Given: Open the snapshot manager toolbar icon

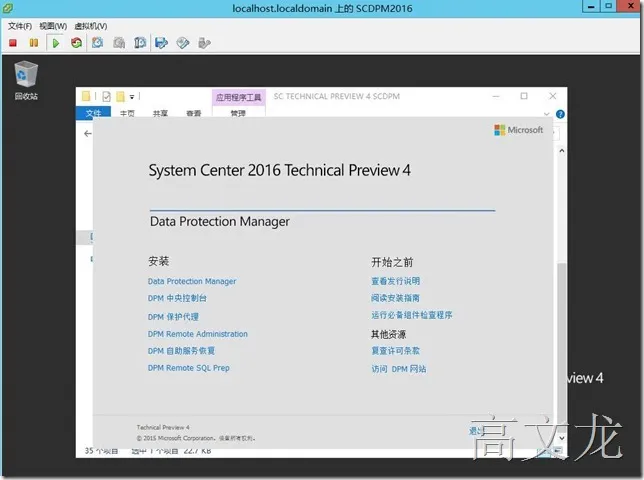Looking at the screenshot, I should click(x=140, y=43).
